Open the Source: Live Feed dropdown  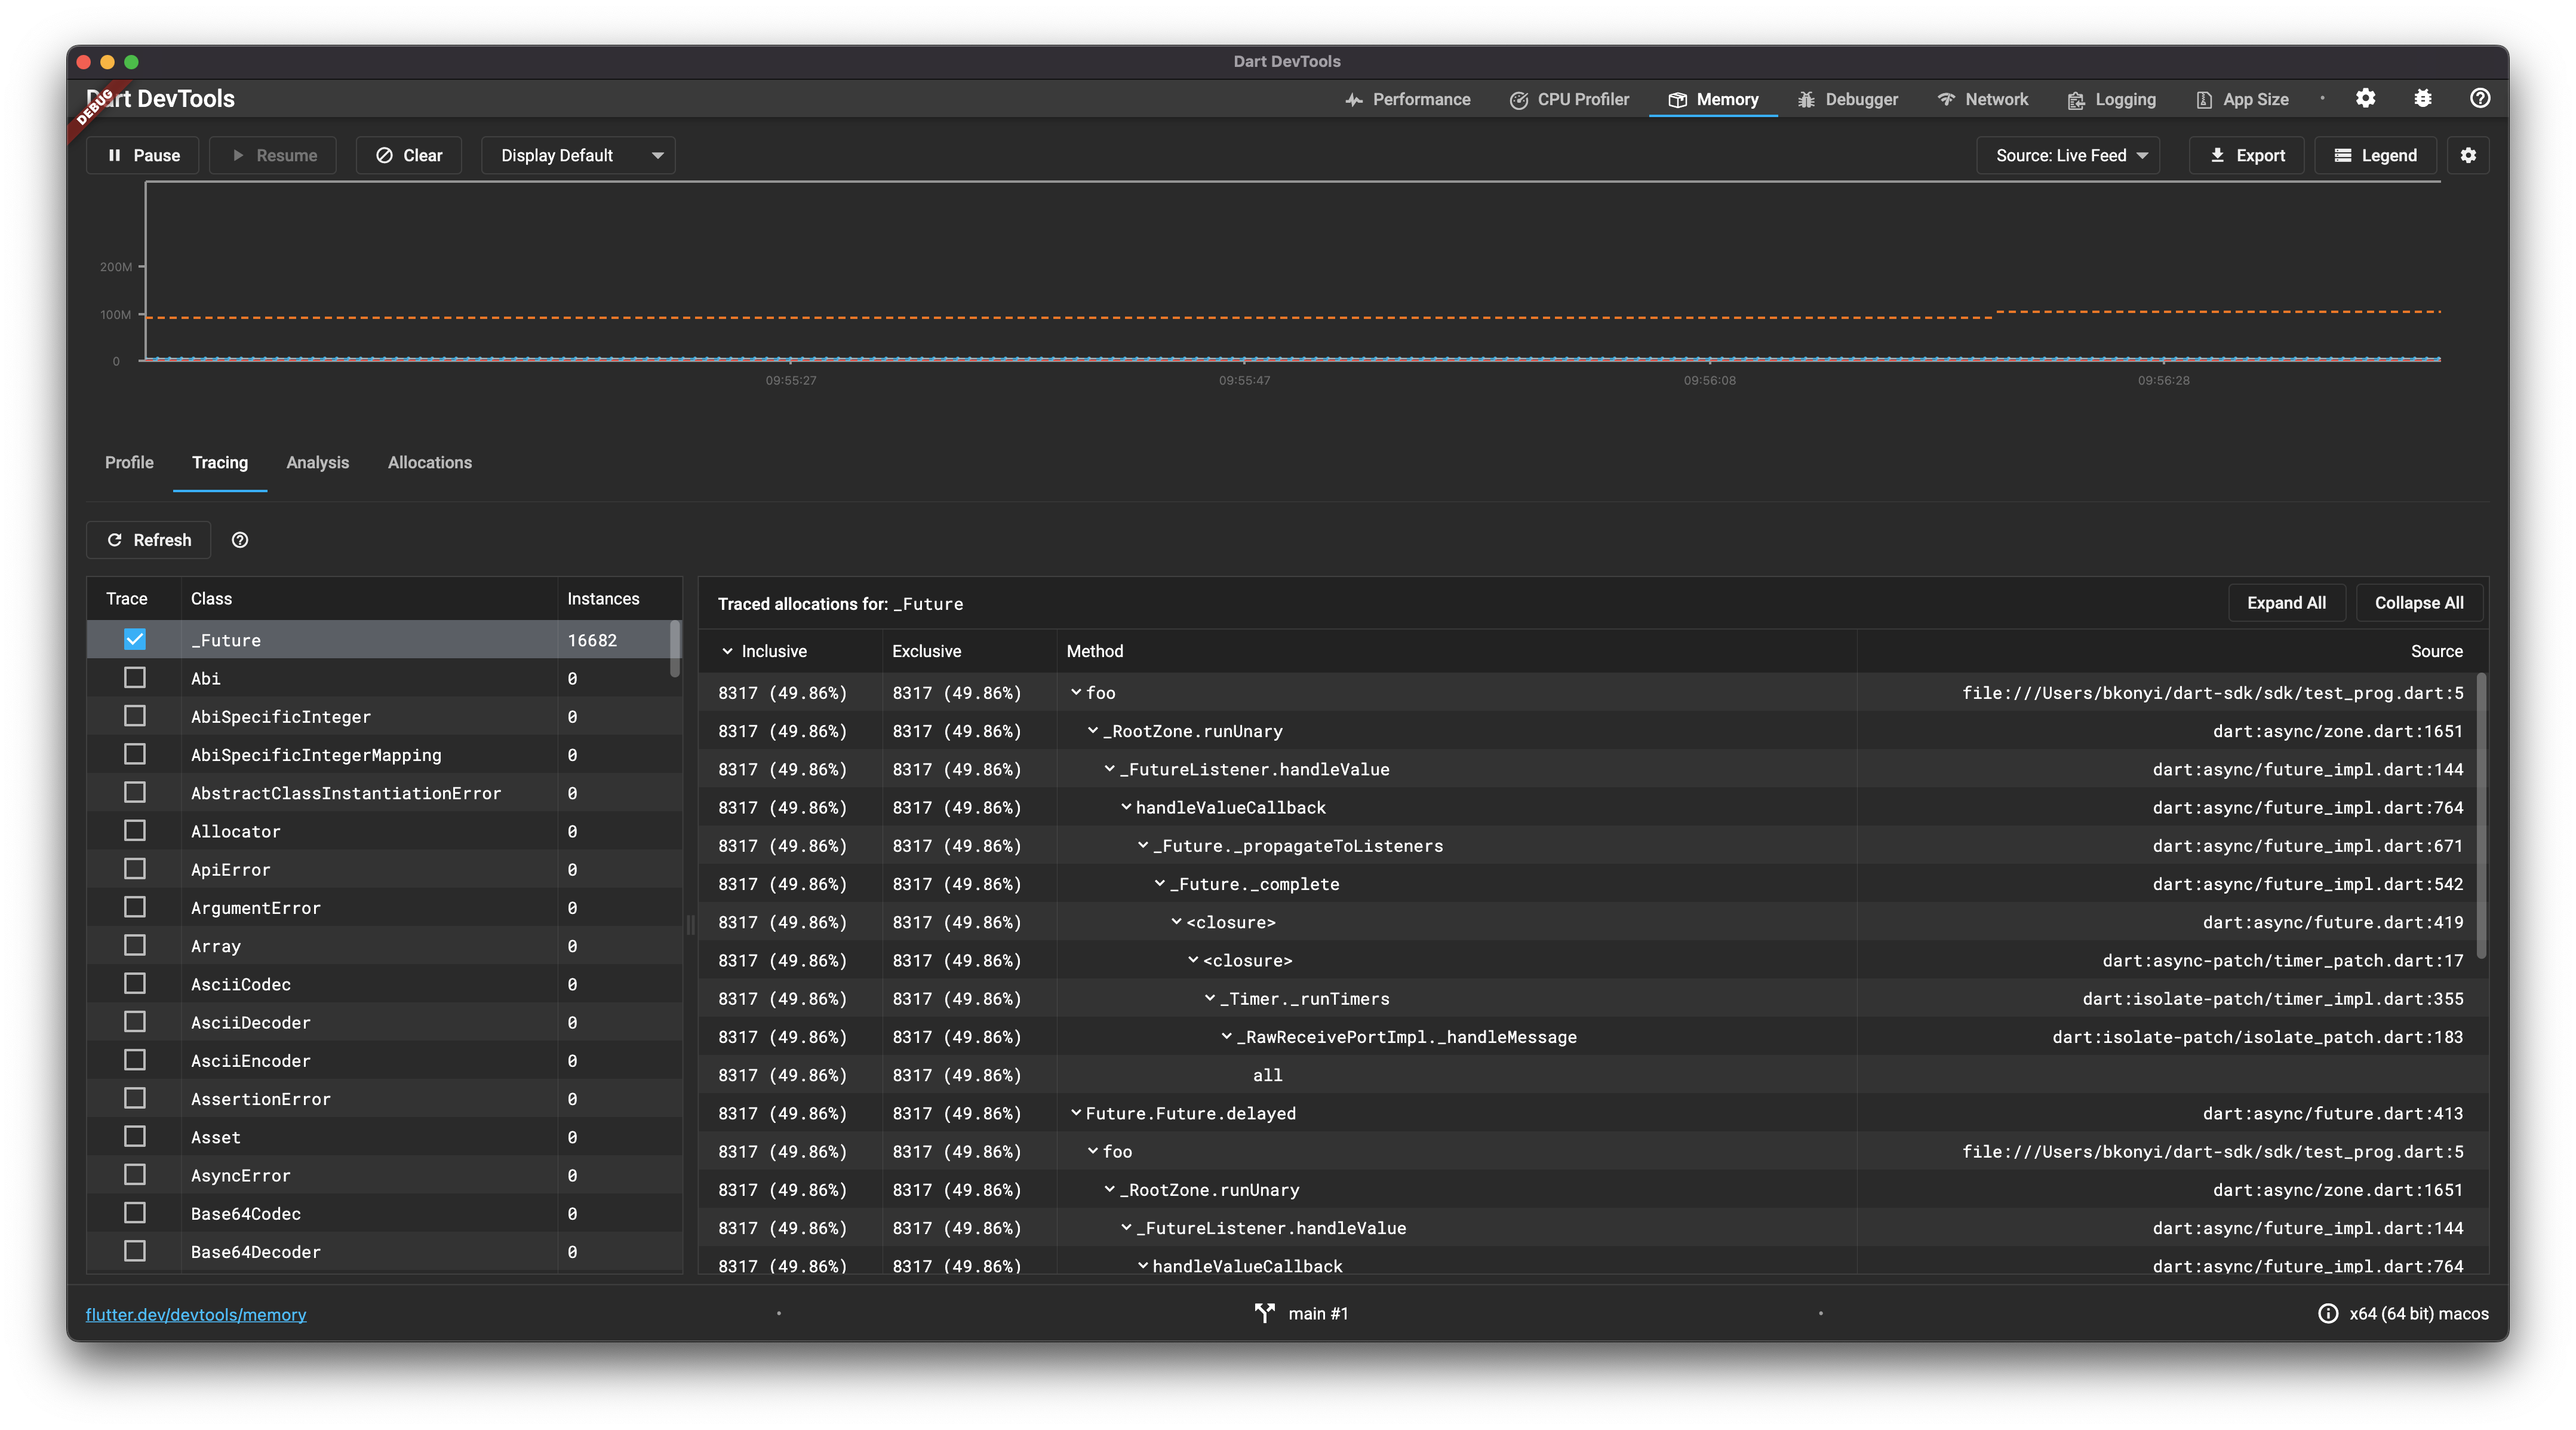(x=2068, y=155)
